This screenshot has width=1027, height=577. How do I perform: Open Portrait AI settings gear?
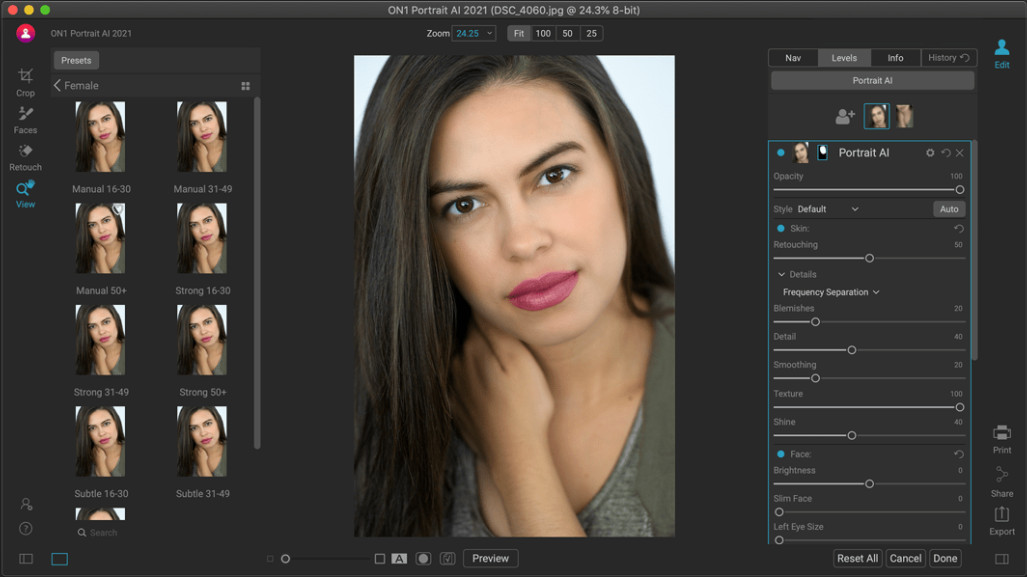[930, 153]
